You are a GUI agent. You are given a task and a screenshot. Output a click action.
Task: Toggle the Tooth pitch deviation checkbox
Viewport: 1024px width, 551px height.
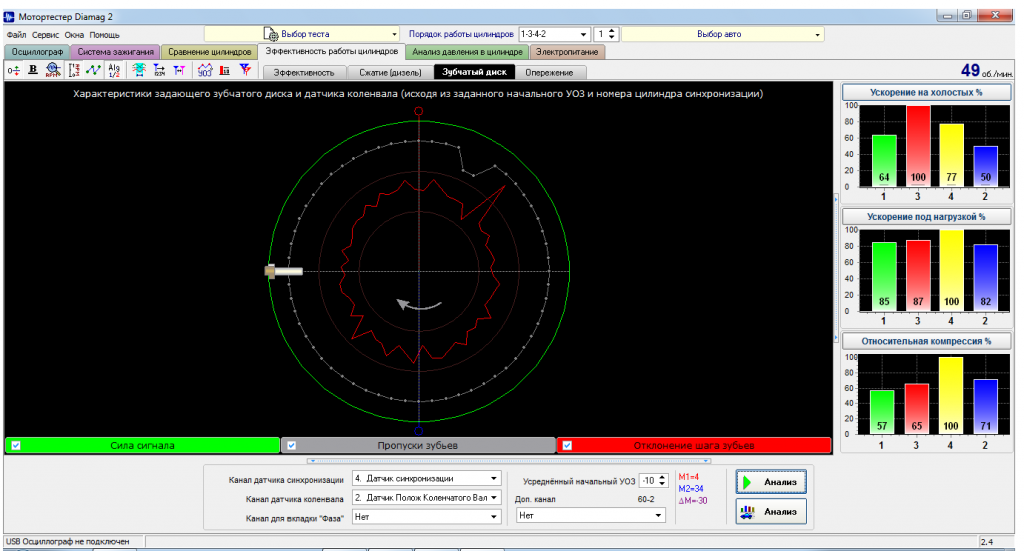568,445
